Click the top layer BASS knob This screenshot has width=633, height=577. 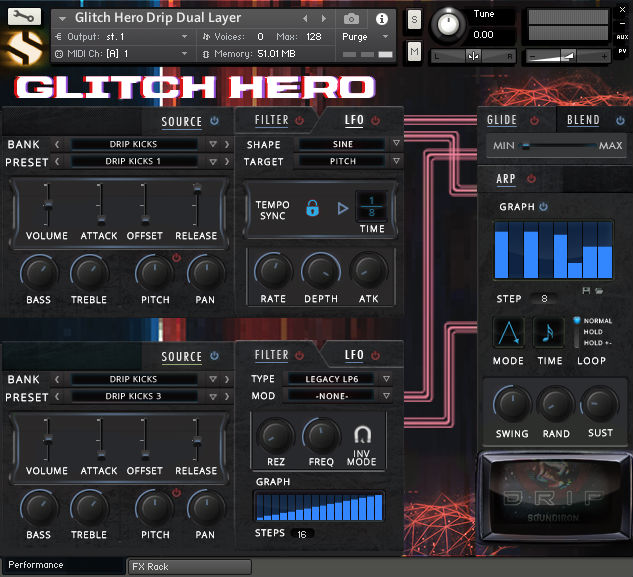click(39, 273)
